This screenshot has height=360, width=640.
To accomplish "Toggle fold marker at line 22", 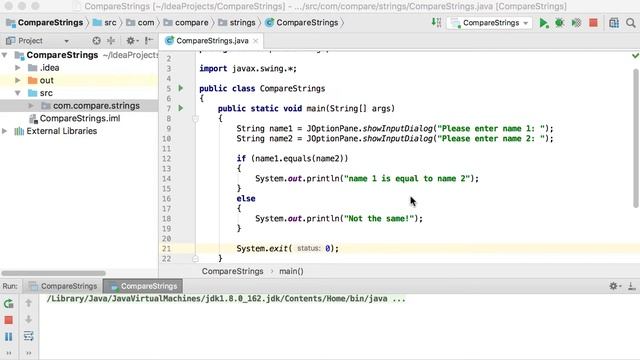I will coord(195,258).
